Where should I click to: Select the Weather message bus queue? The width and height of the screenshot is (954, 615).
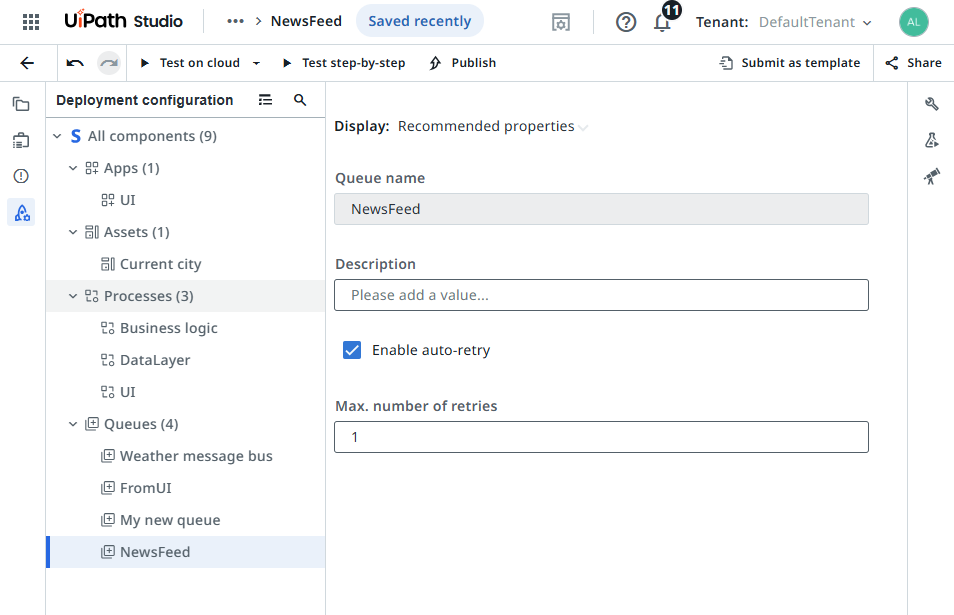196,456
